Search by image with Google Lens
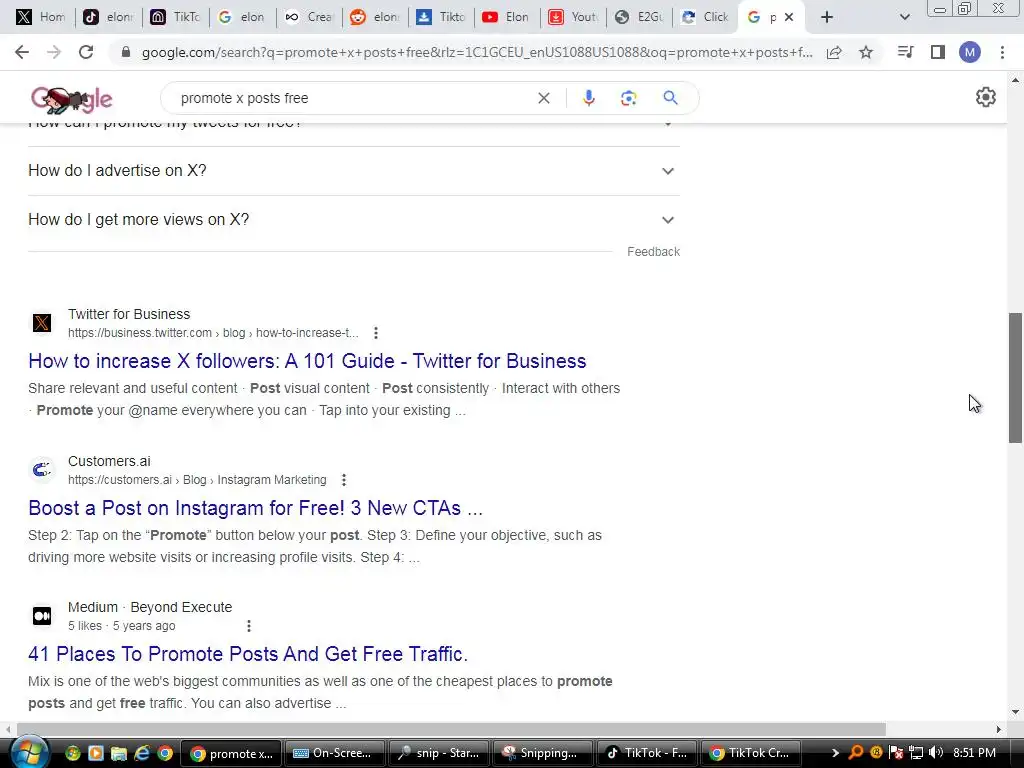Image resolution: width=1024 pixels, height=768 pixels. click(628, 98)
